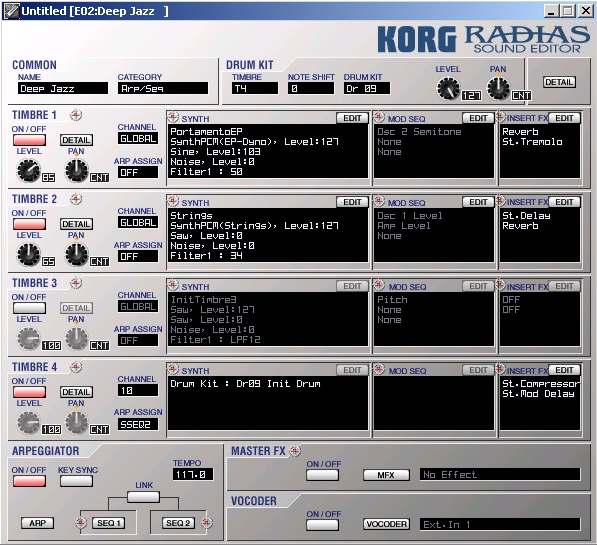Screen dimensions: 597x545
Task: Enable Master FX ON/OFF button
Action: pyautogui.click(x=322, y=475)
